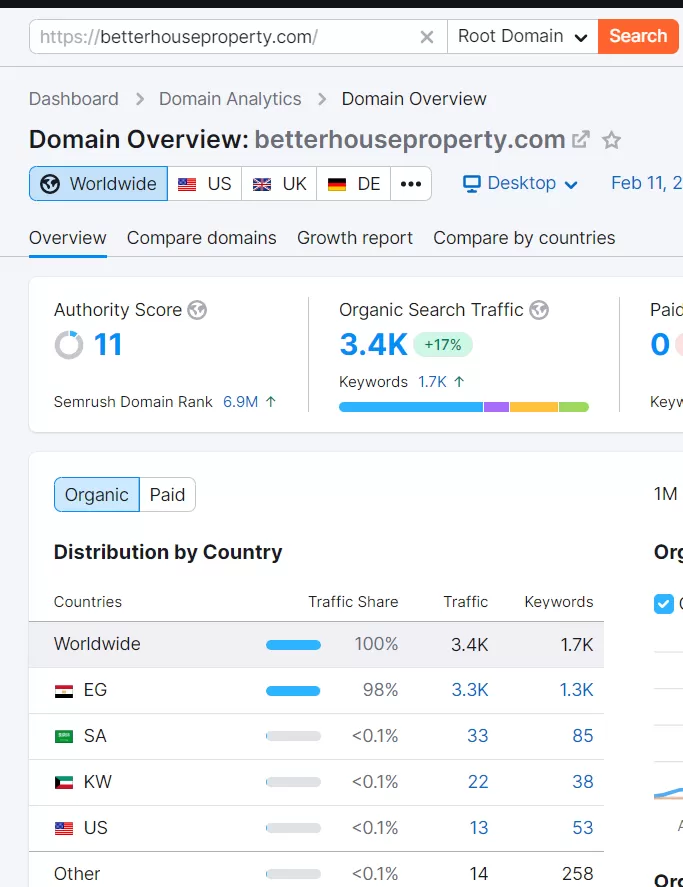This screenshot has width=683, height=887.
Task: Open the external link icon beside betterhouseproperty.com
Action: 581,139
